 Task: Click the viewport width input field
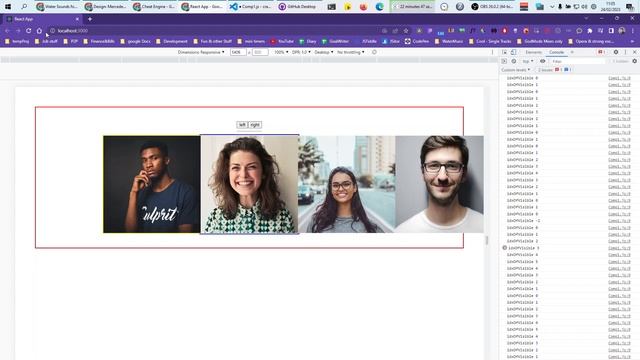click(x=238, y=52)
